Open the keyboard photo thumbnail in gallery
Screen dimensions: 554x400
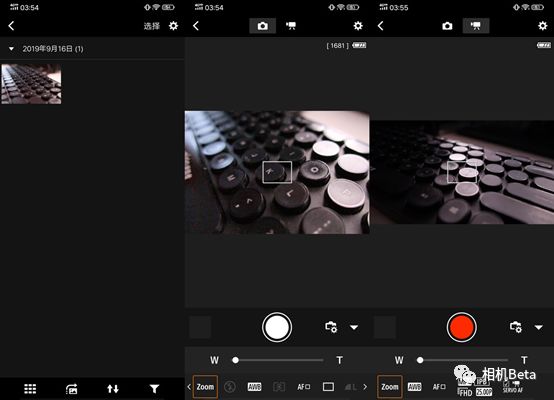click(31, 84)
